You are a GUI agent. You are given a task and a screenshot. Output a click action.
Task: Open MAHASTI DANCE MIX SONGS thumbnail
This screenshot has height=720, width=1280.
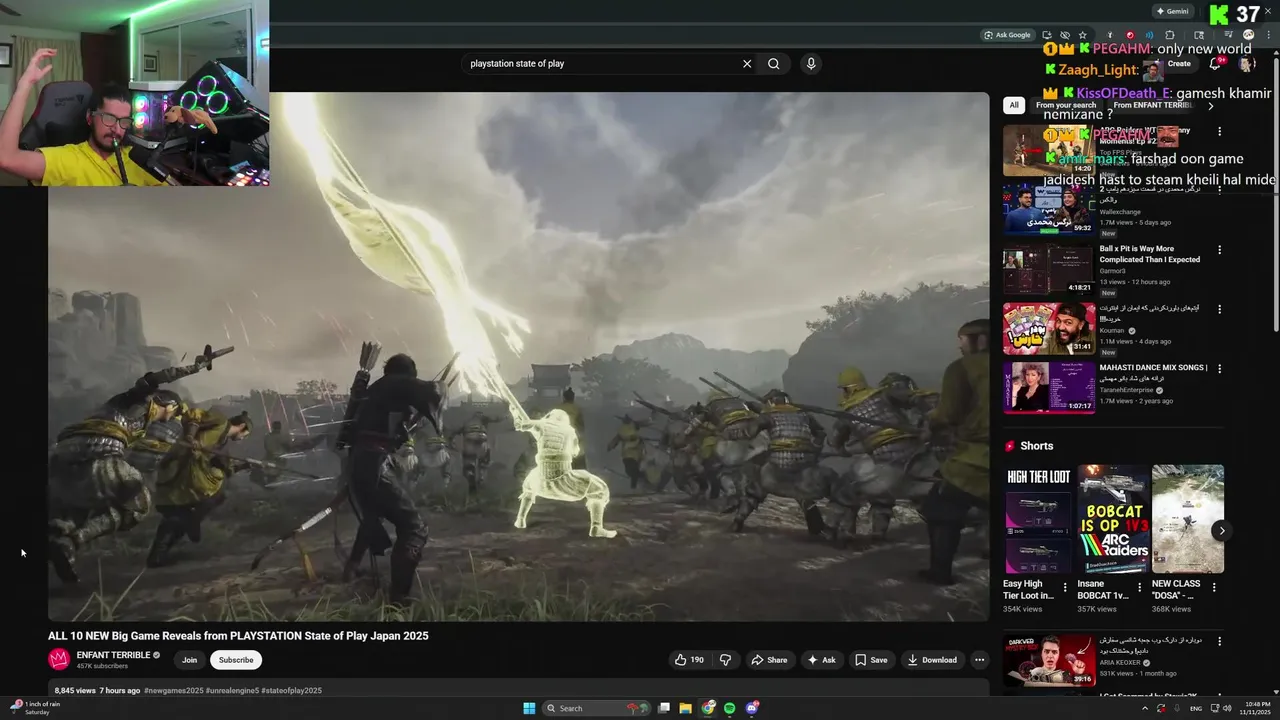click(1049, 388)
